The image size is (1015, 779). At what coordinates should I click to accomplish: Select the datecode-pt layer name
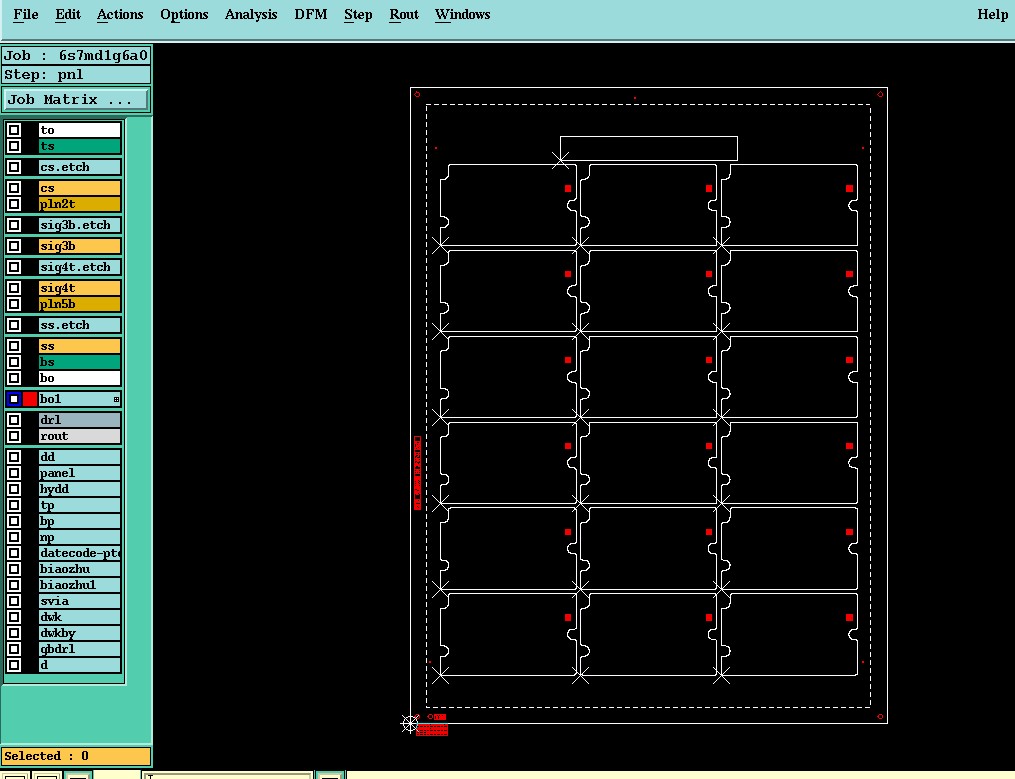coord(80,553)
